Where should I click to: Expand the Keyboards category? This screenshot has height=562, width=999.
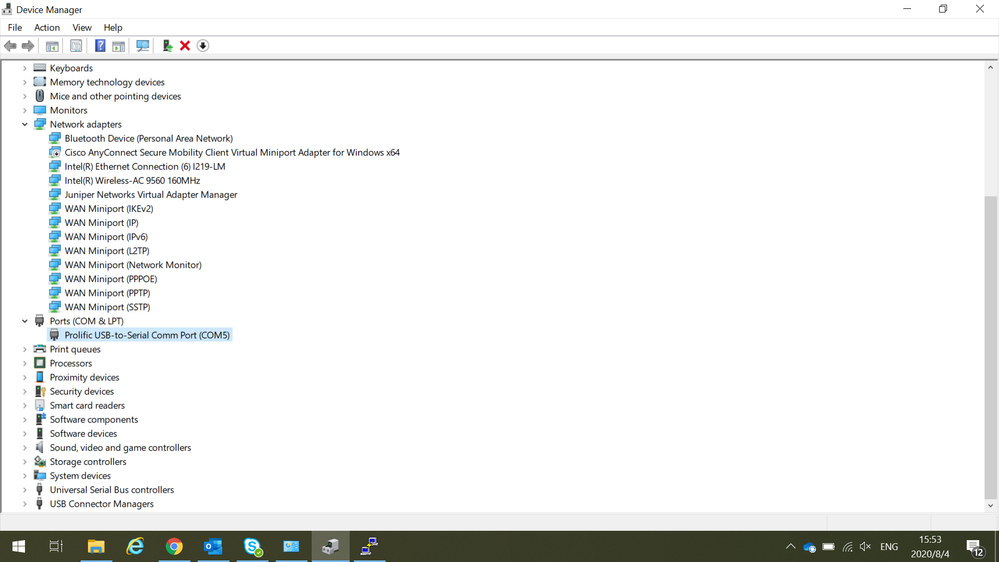coord(25,68)
